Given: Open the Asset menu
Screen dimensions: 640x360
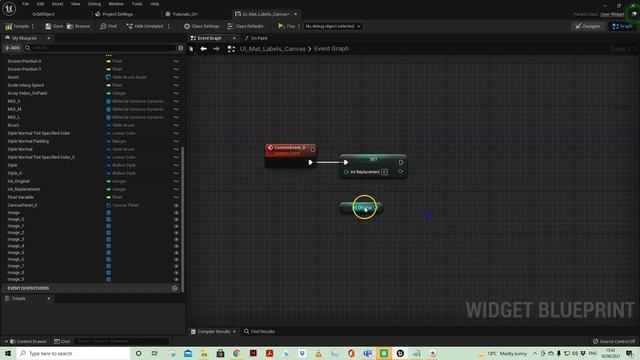Looking at the screenshot, I should pyautogui.click(x=58, y=4).
